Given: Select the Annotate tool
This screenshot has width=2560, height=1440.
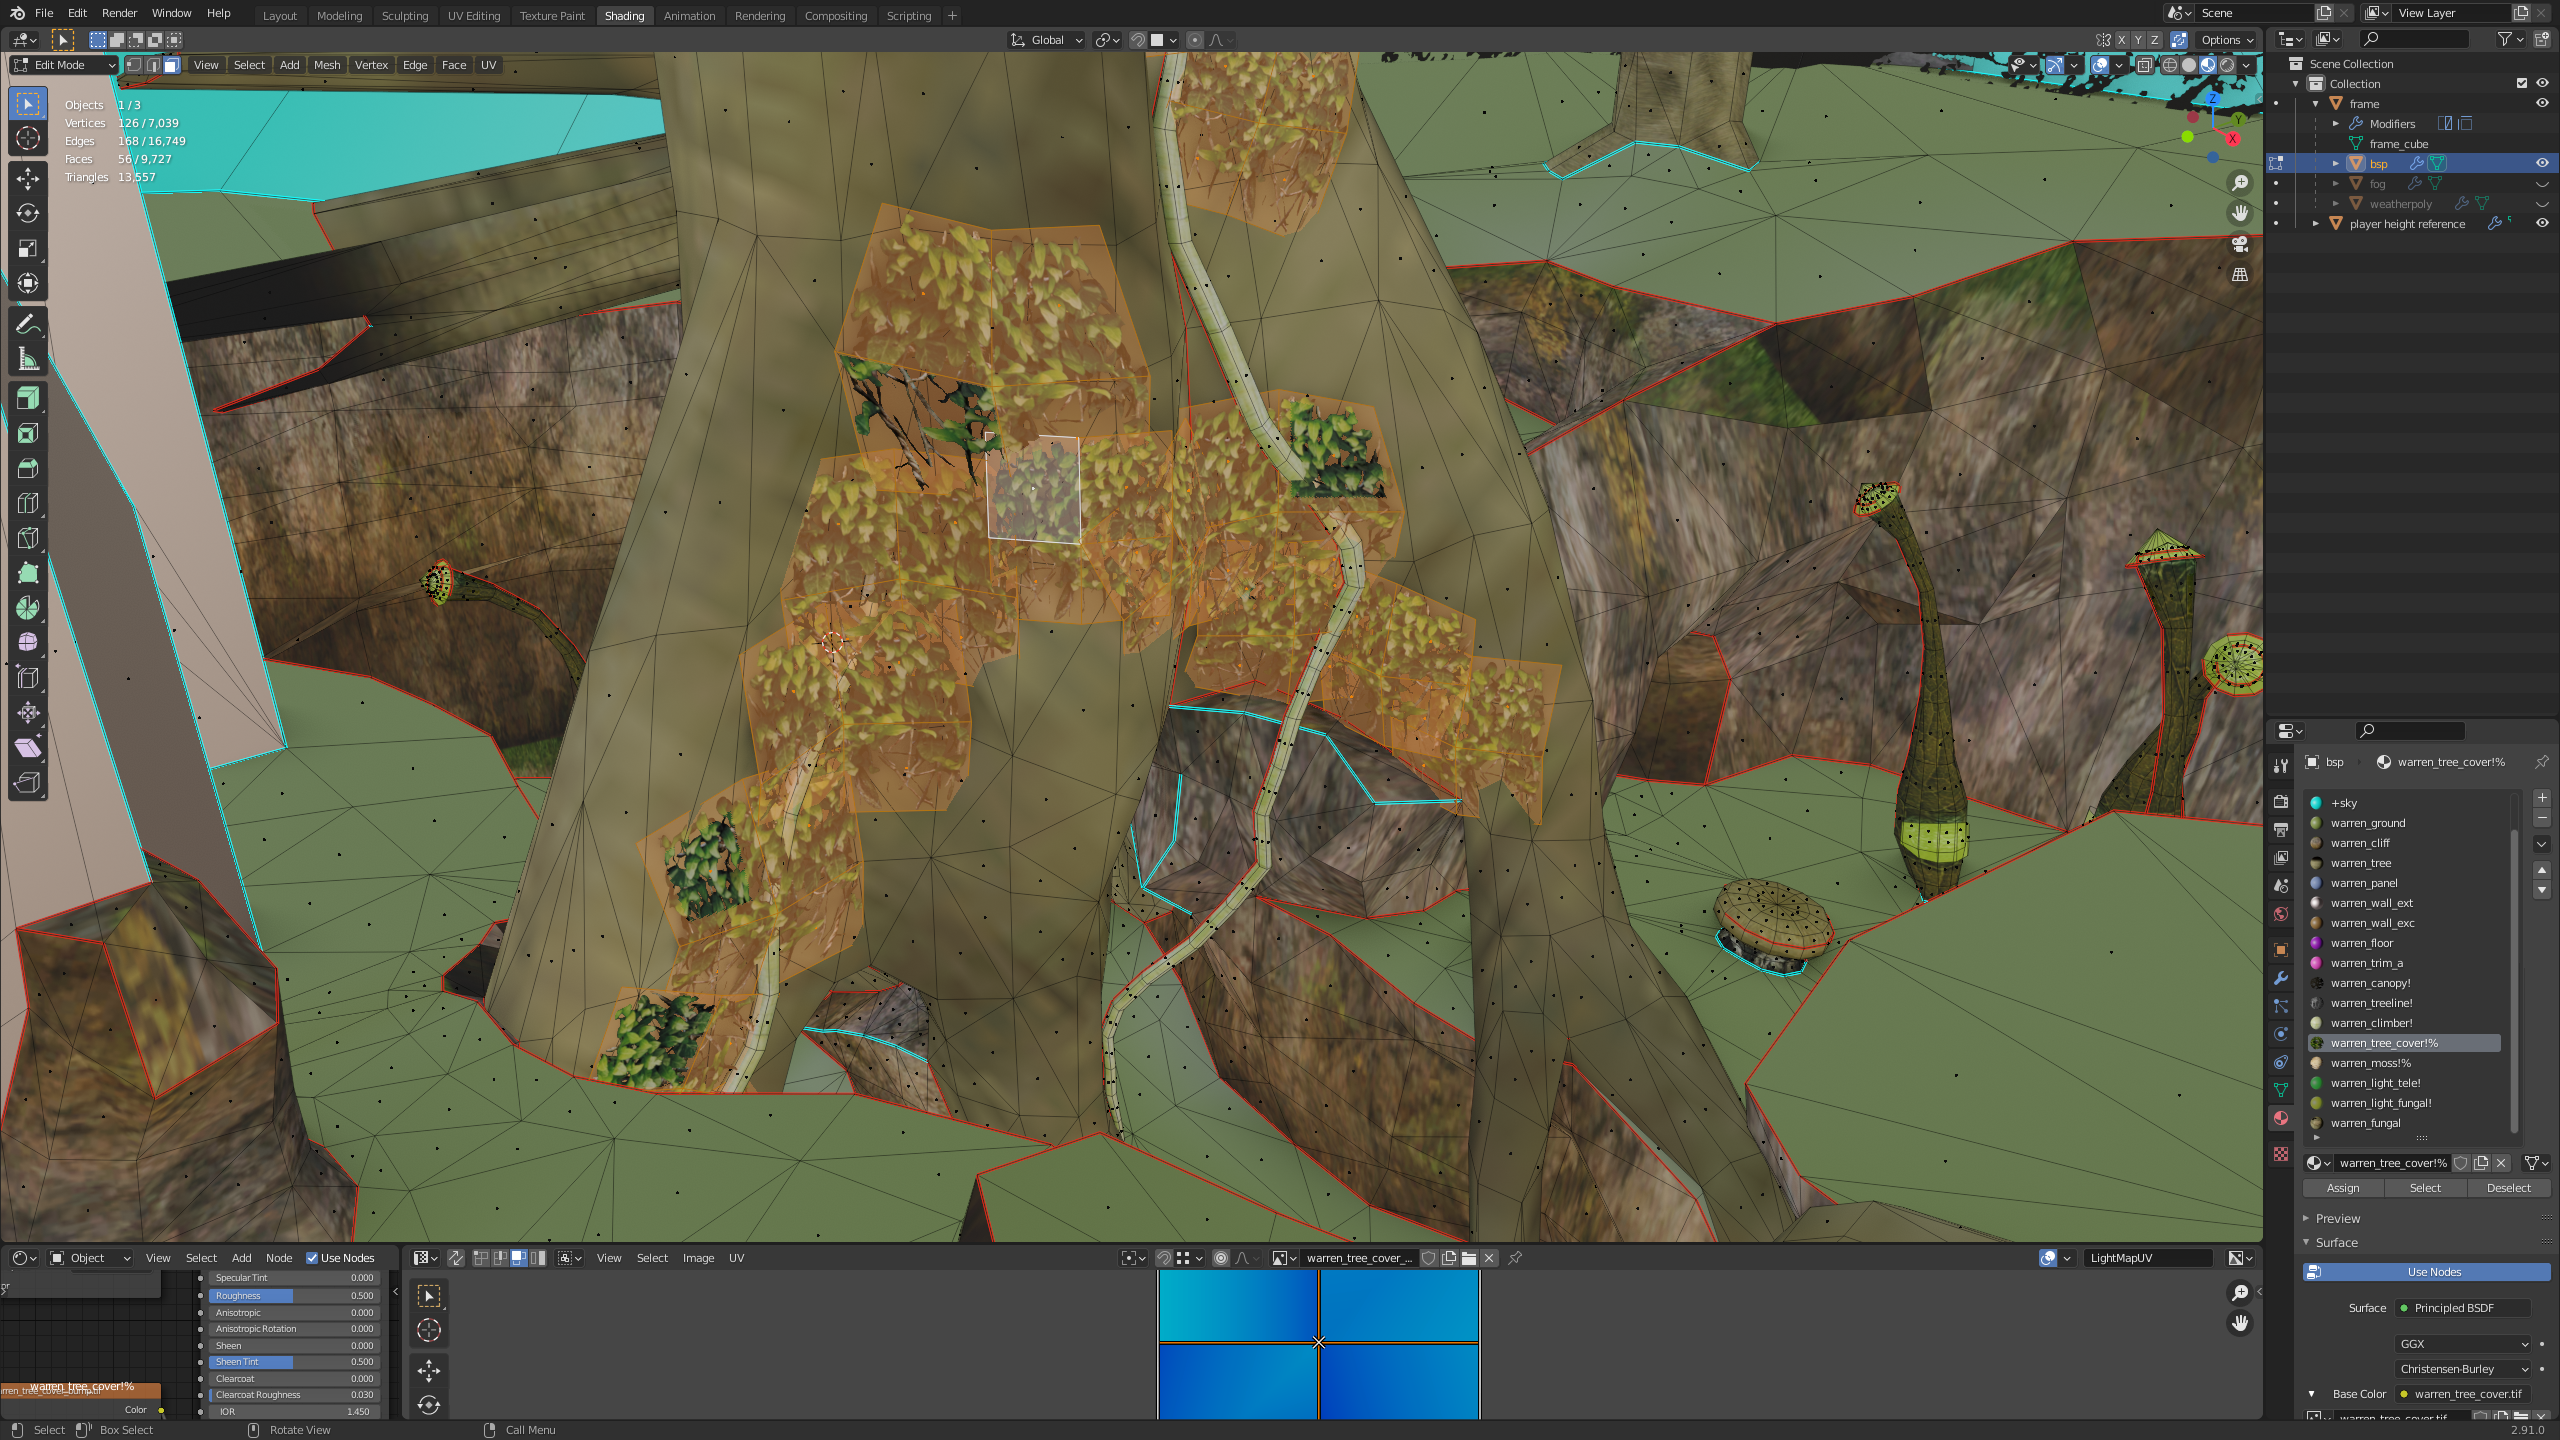Looking at the screenshot, I should tap(28, 324).
